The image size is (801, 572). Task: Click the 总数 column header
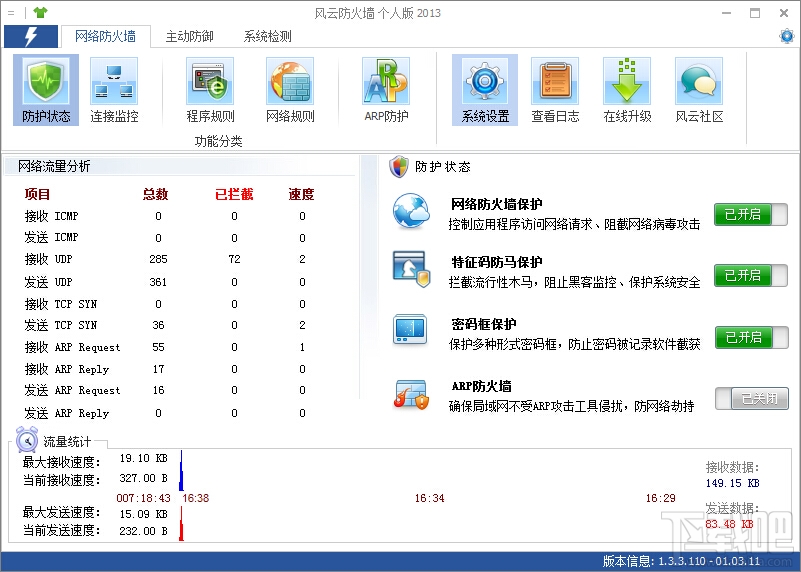[156, 194]
